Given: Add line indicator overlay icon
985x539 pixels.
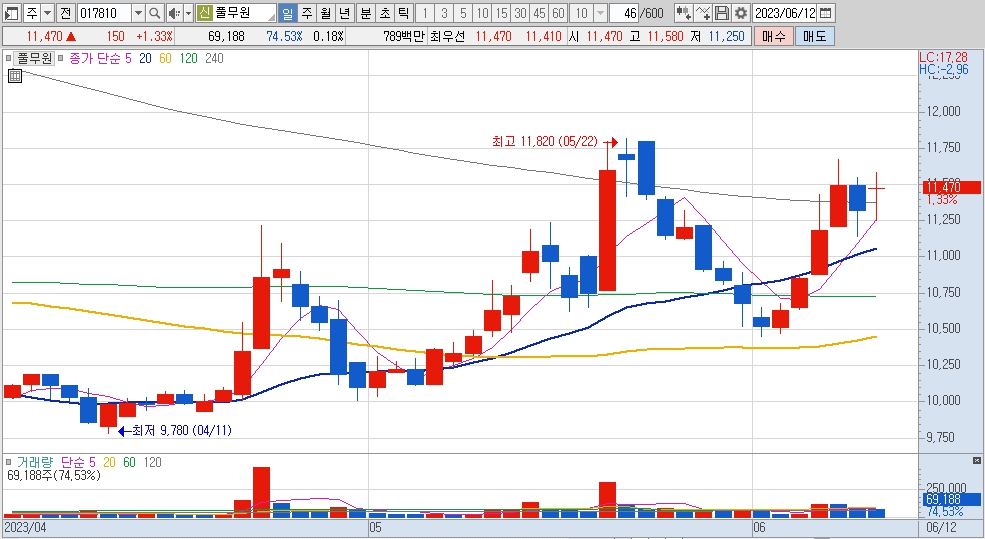Looking at the screenshot, I should pyautogui.click(x=704, y=13).
